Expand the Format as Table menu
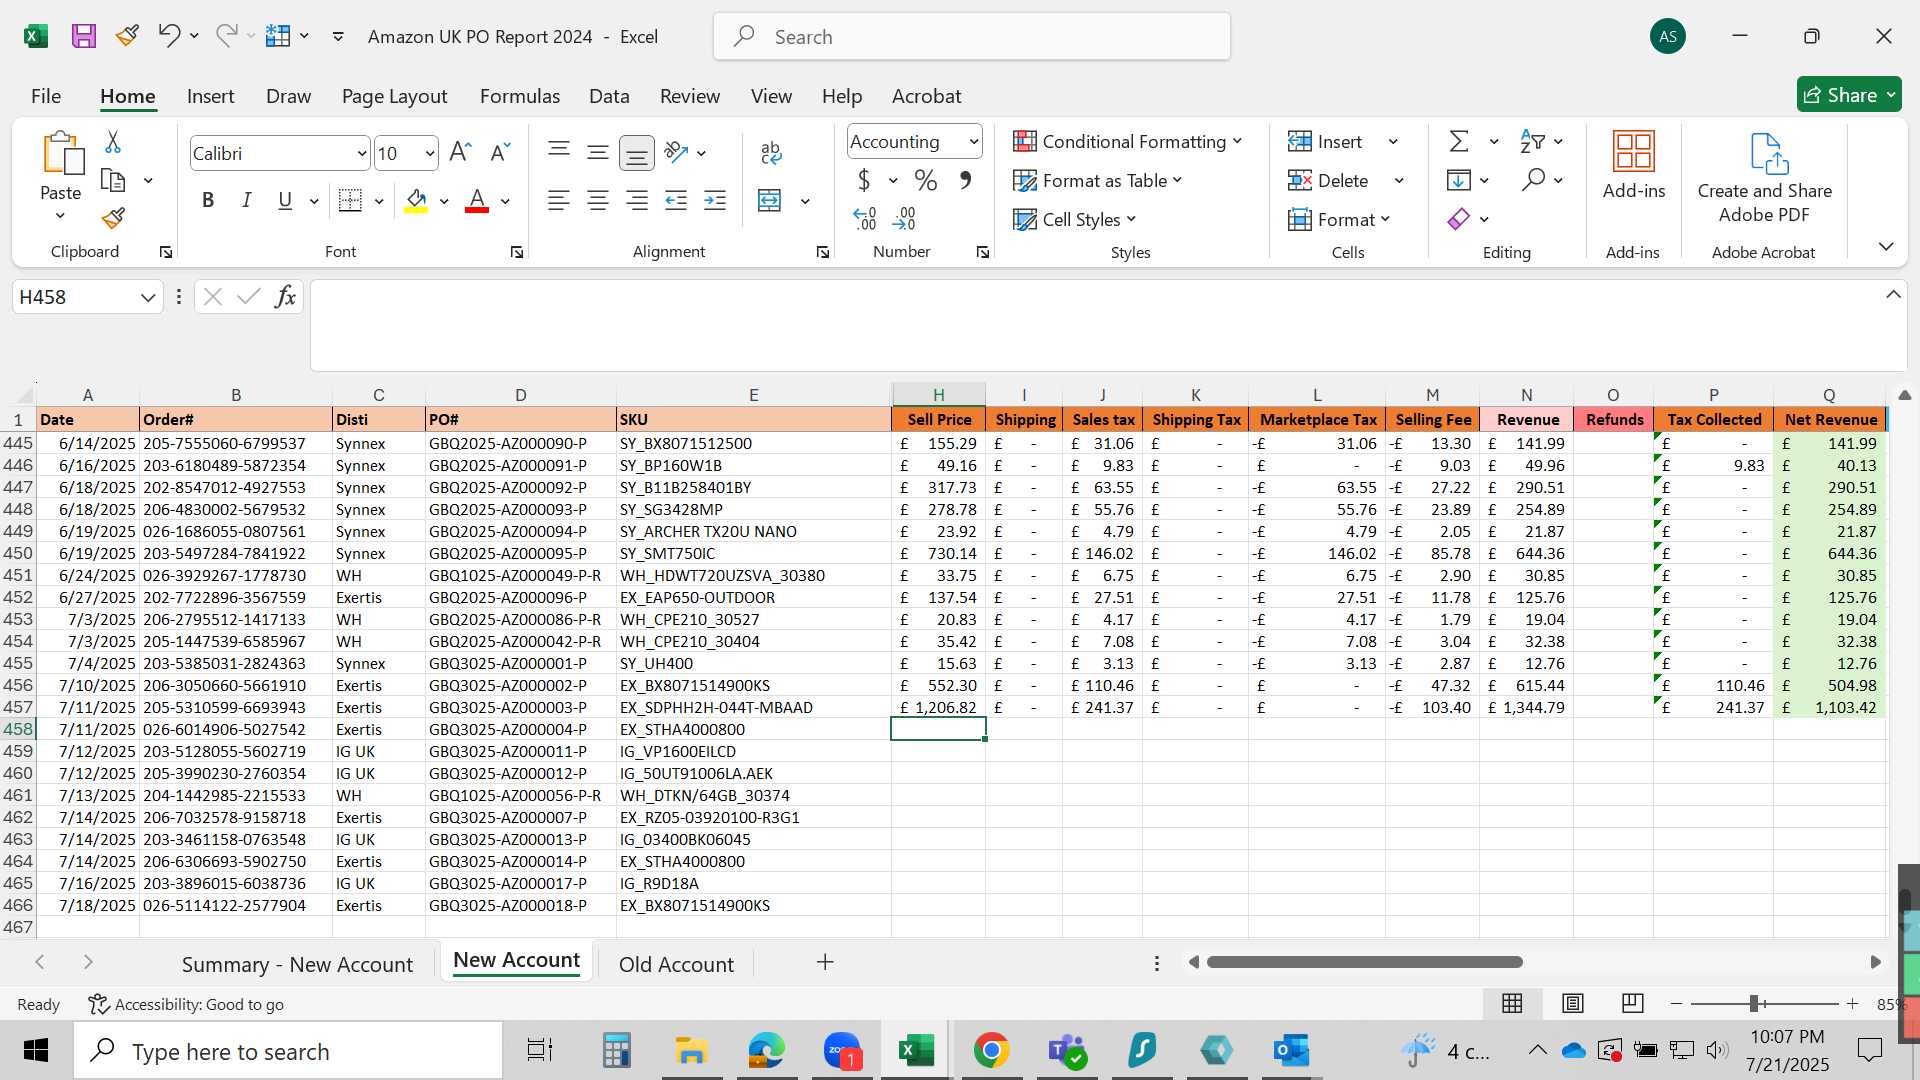 click(1097, 181)
